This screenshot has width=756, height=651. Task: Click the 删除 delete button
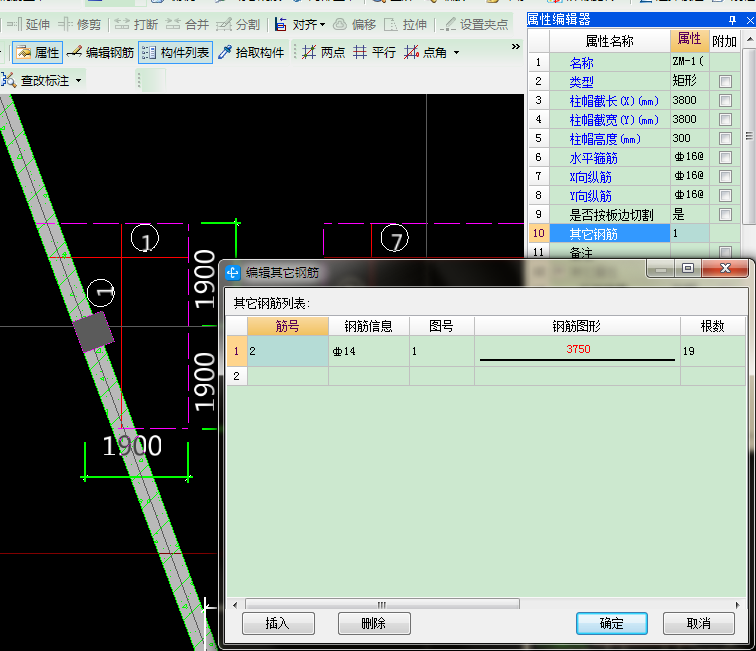[374, 624]
